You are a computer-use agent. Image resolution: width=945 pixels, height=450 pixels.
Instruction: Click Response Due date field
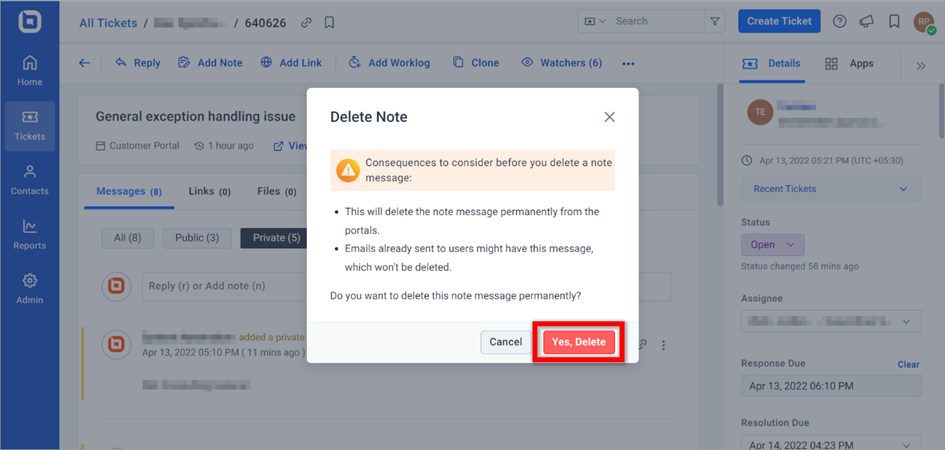tap(831, 386)
